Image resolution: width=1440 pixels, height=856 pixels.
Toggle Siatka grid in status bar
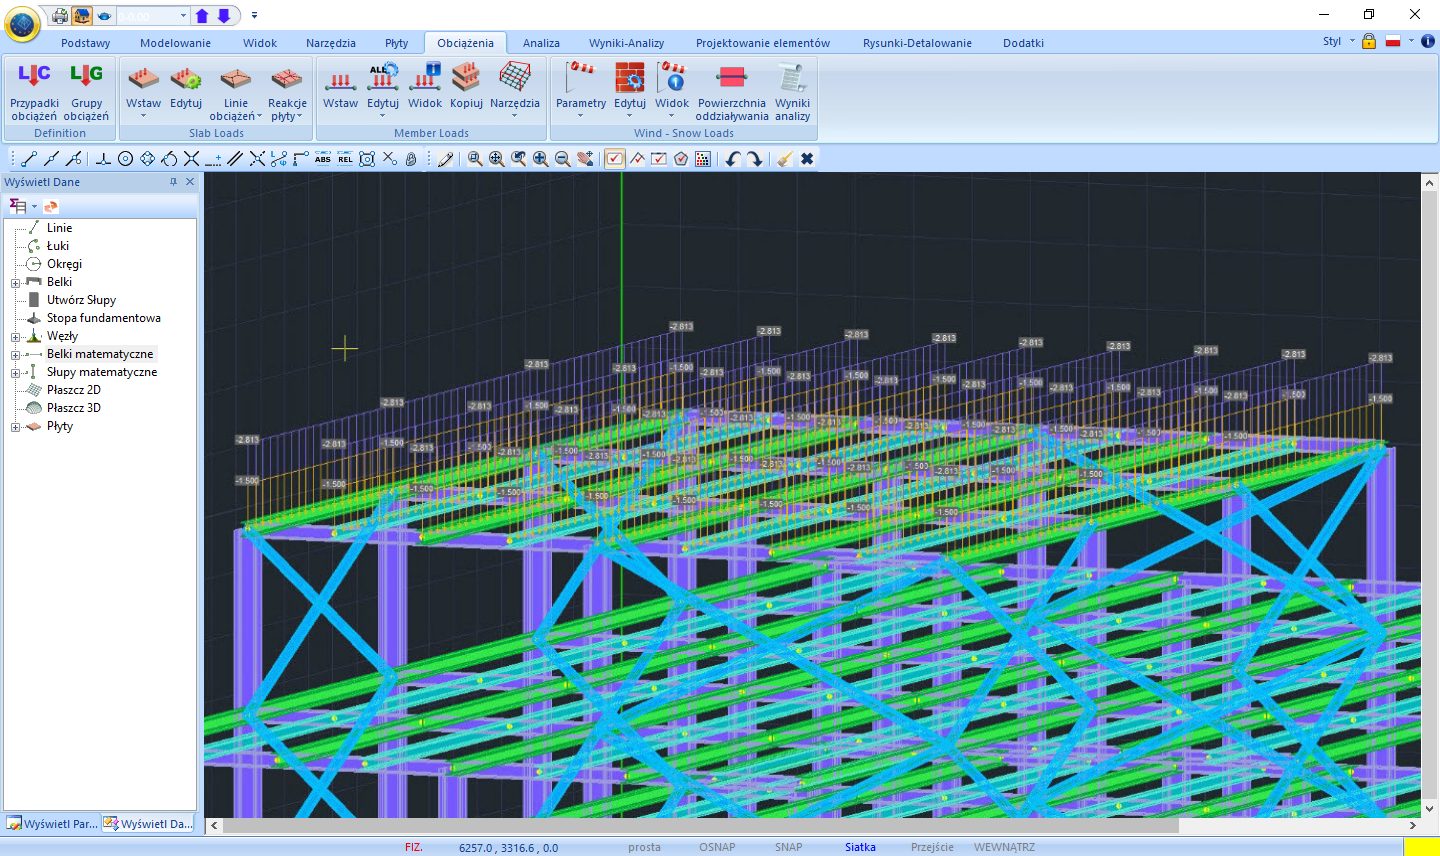point(860,847)
